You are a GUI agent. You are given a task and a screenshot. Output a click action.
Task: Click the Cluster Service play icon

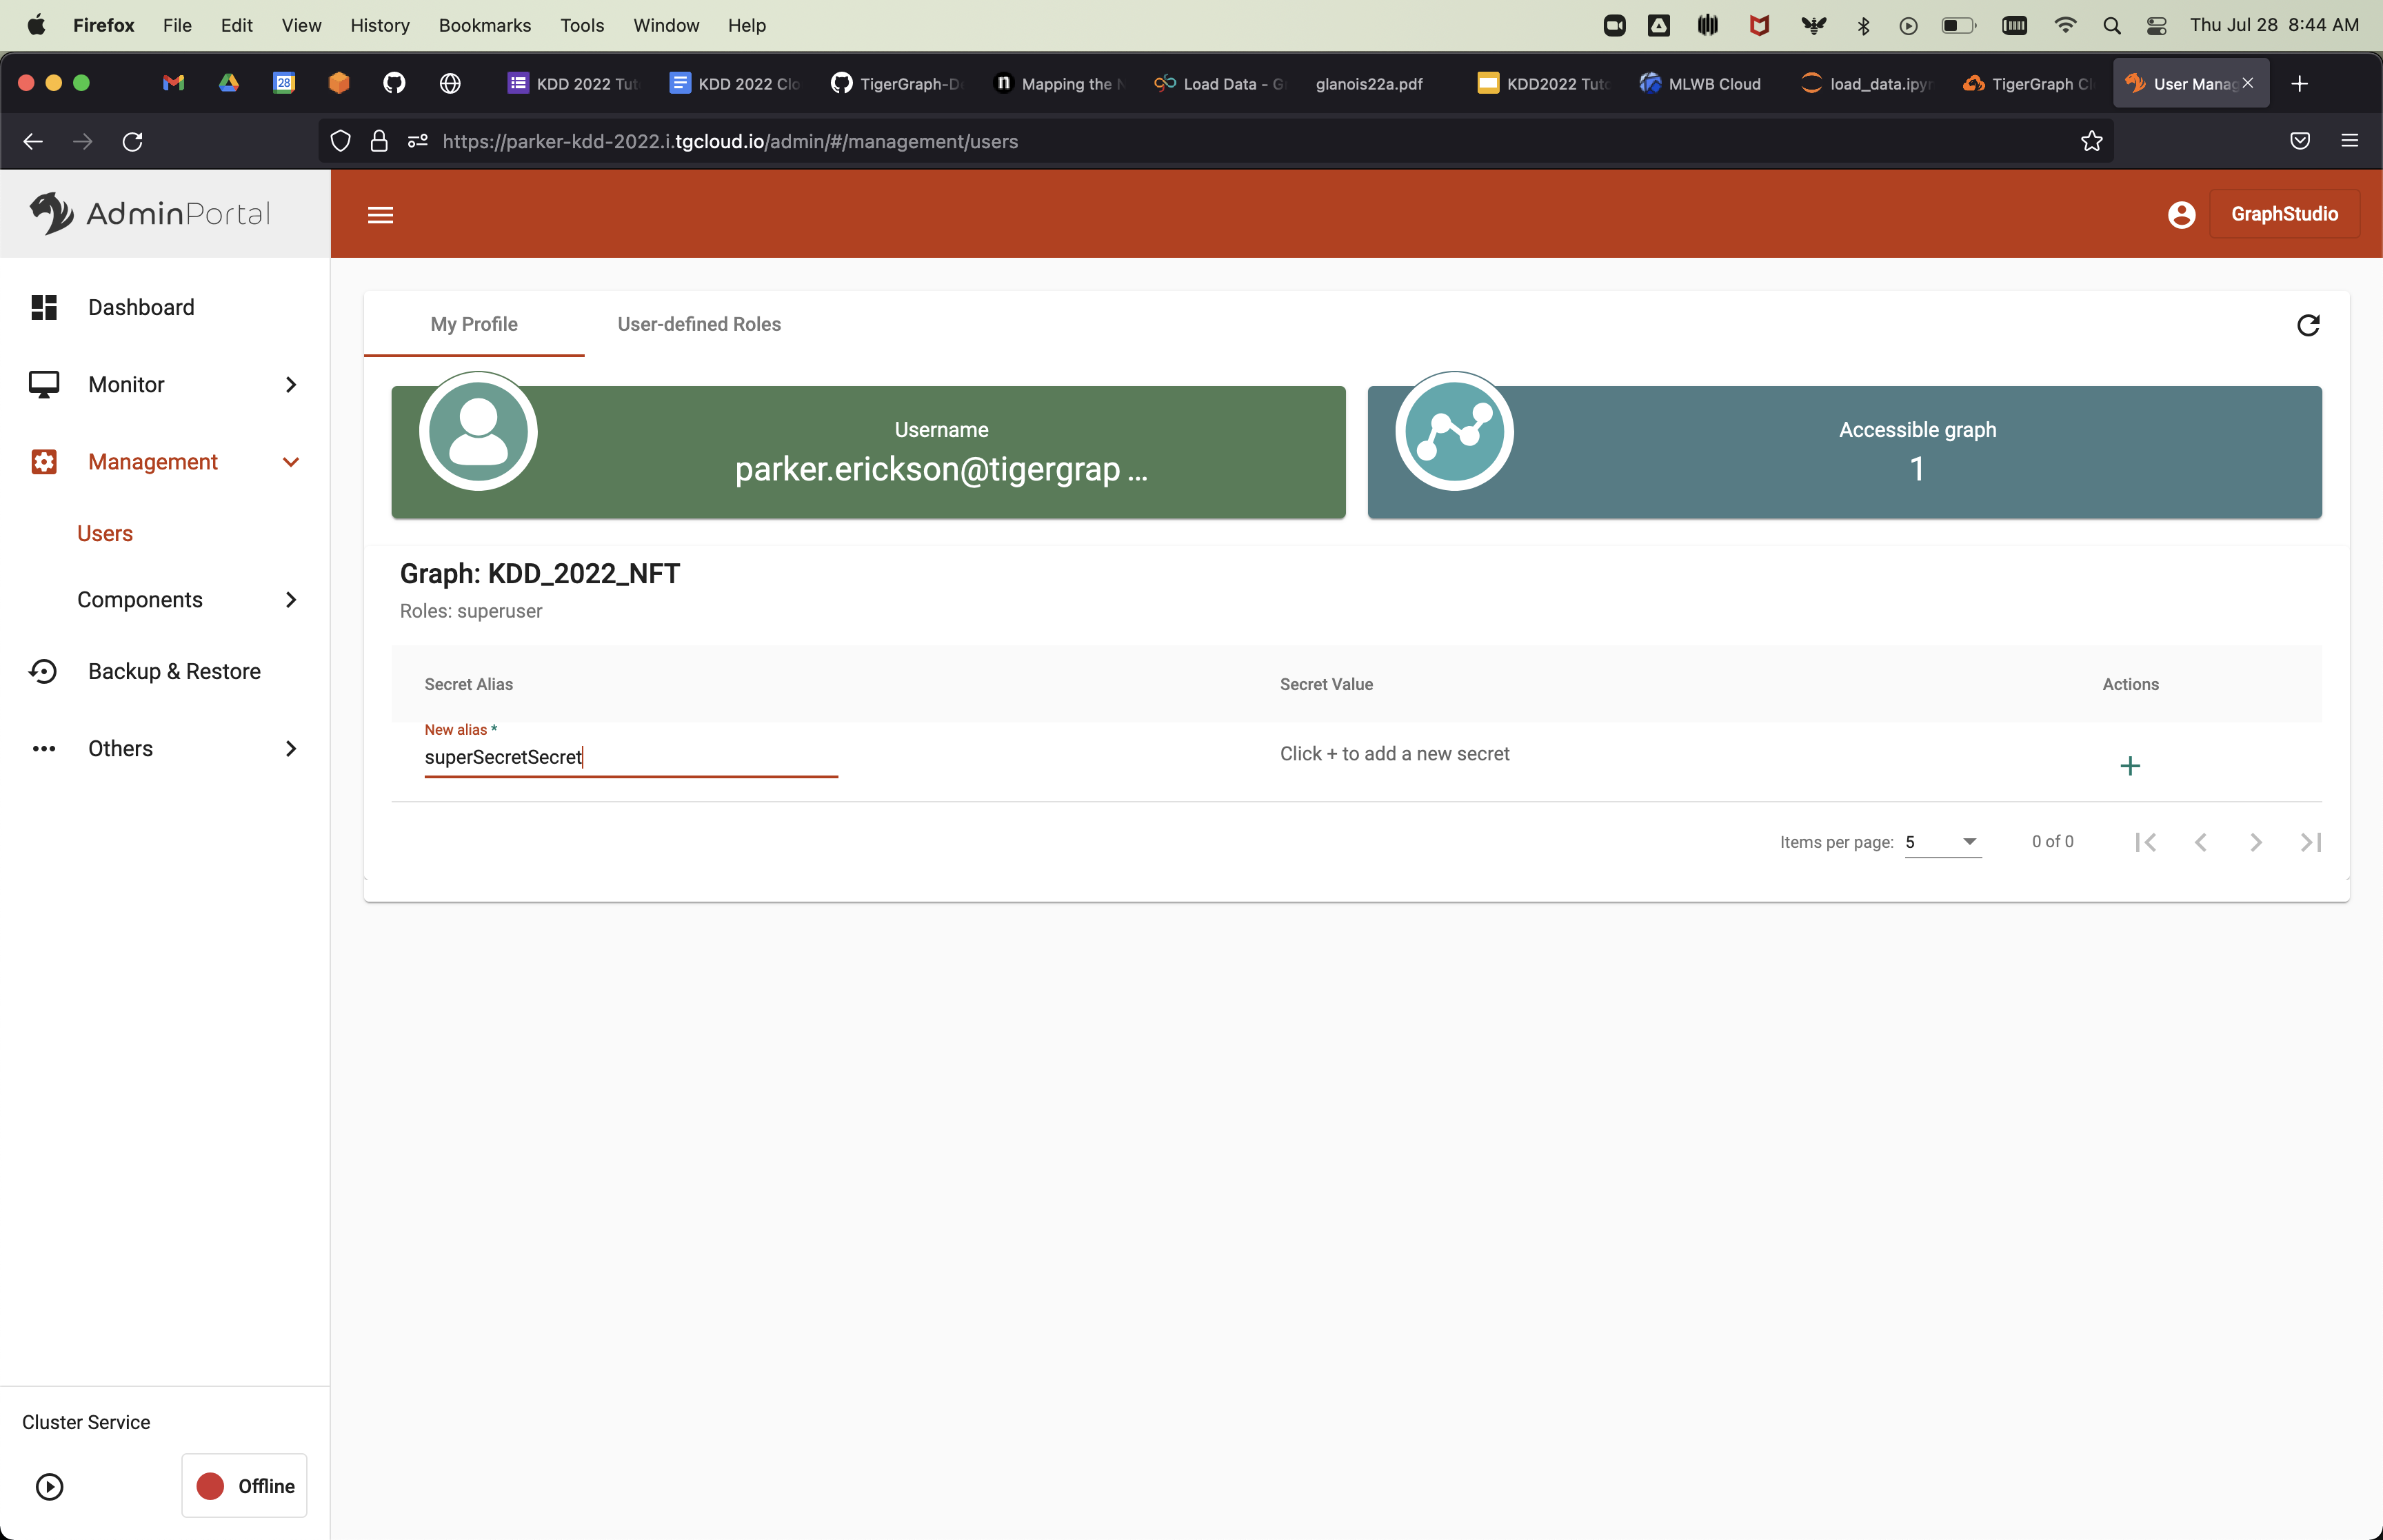49,1486
